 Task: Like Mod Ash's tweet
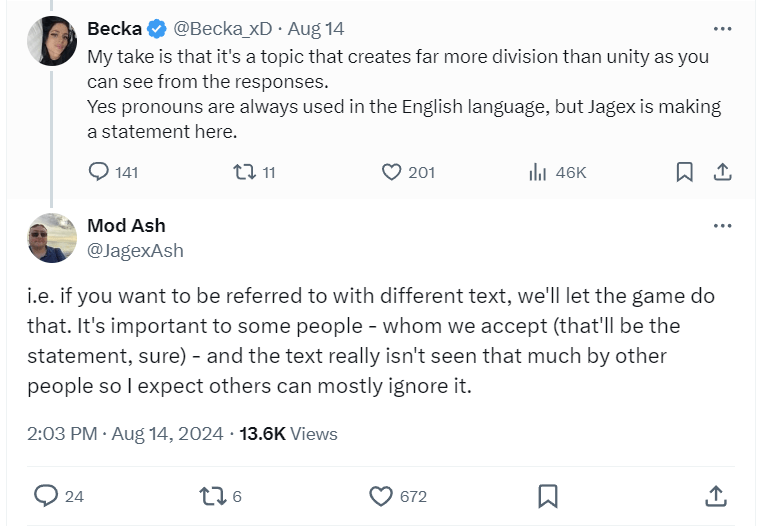click(x=381, y=495)
